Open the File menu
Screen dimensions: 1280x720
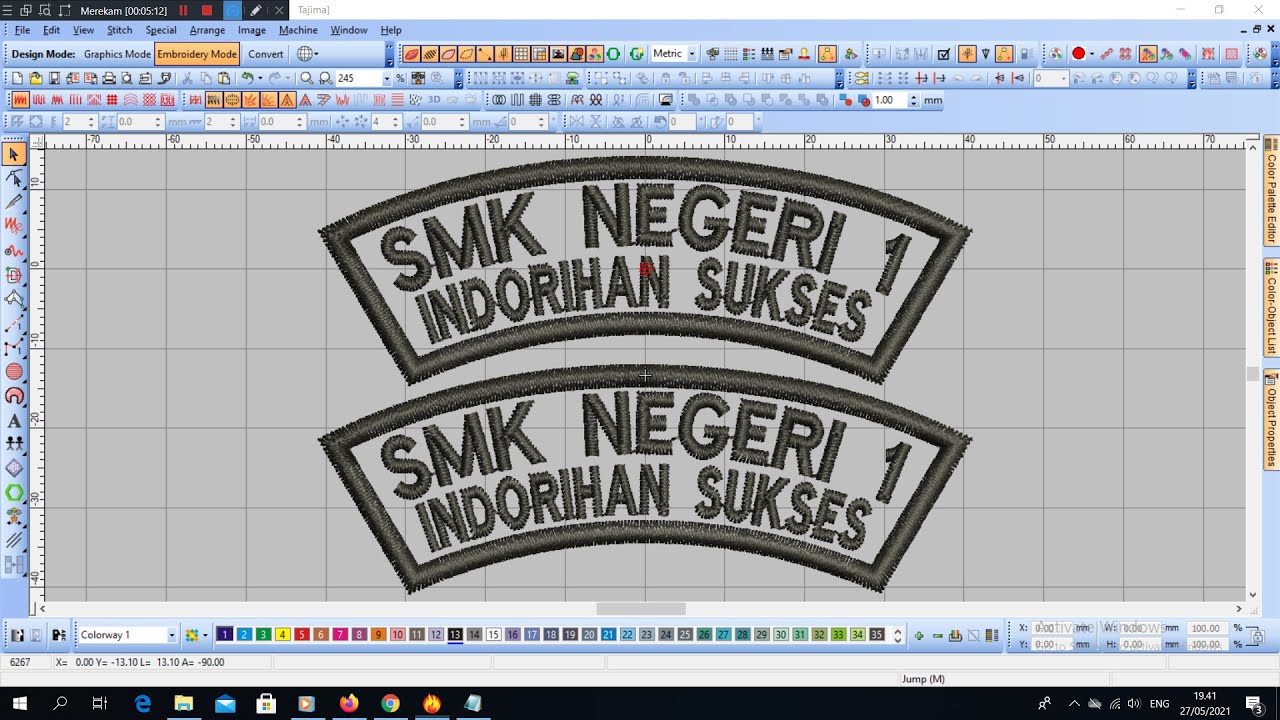22,30
